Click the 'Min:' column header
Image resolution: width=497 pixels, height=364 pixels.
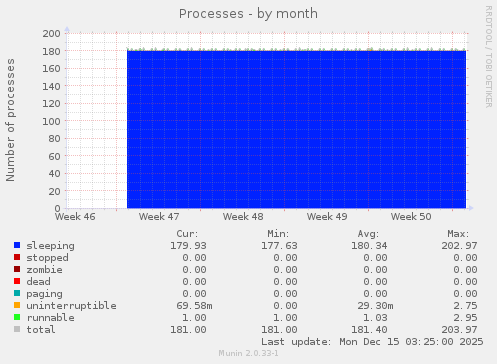pyautogui.click(x=278, y=234)
